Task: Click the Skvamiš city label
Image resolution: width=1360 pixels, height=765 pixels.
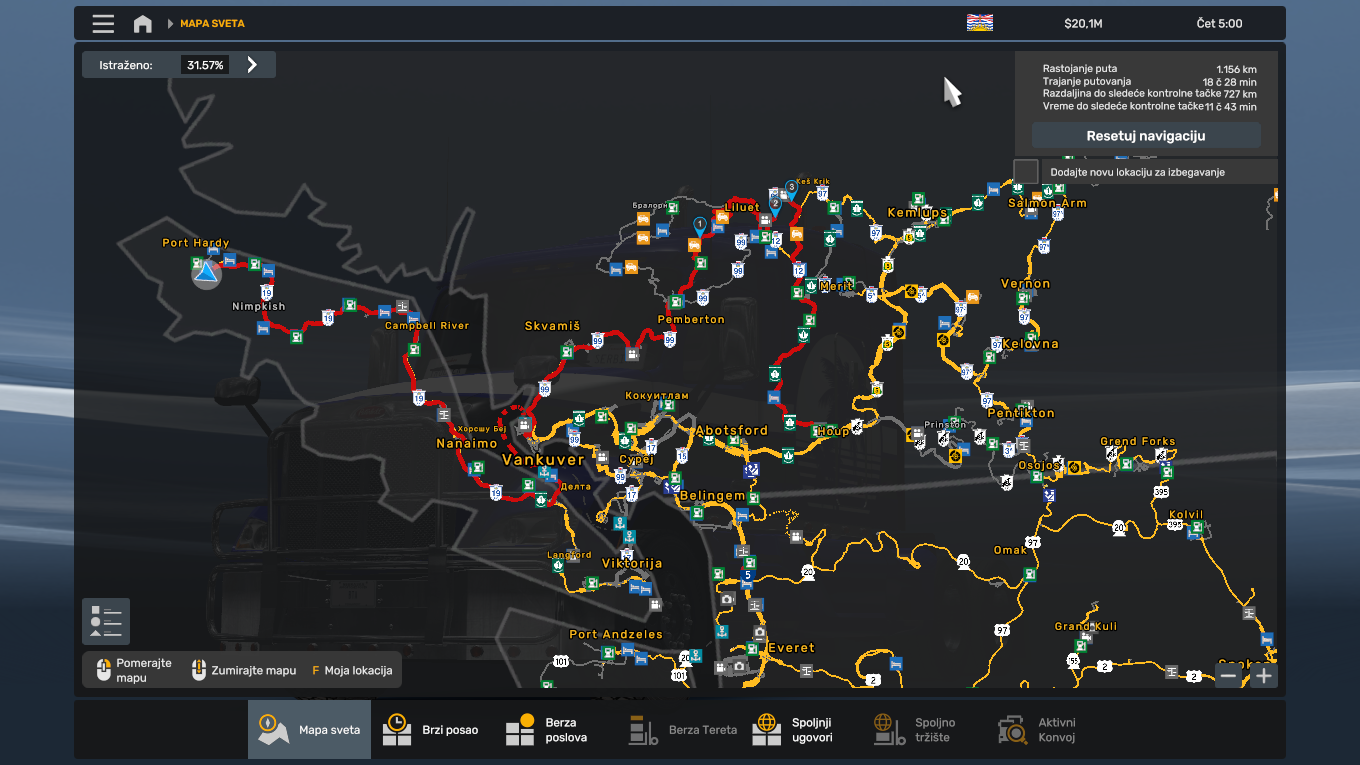Action: [x=552, y=327]
